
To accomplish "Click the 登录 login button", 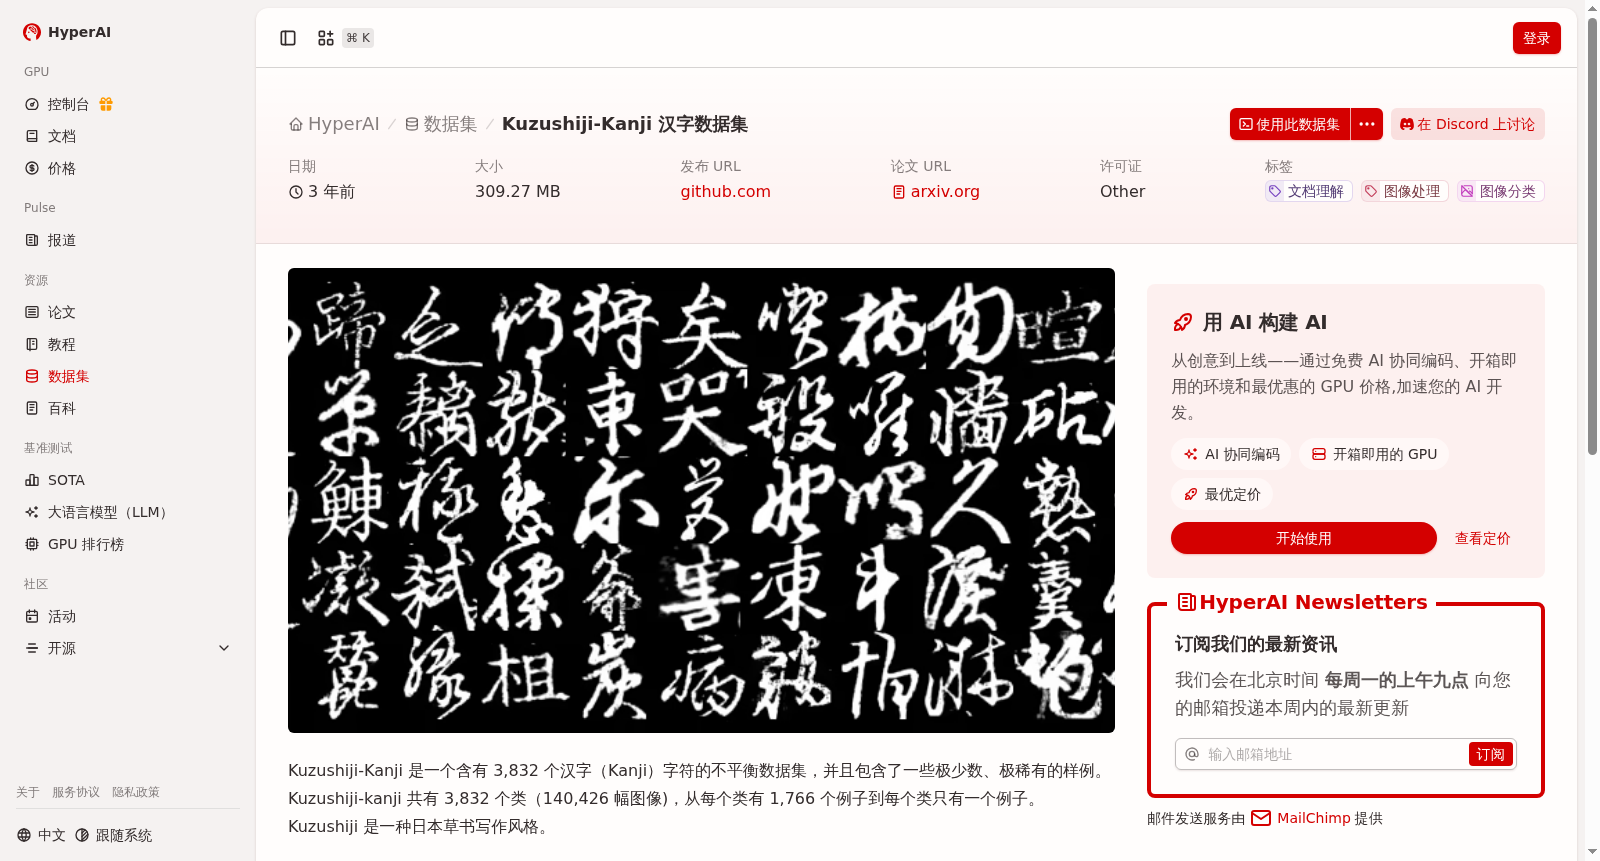I will pyautogui.click(x=1536, y=38).
